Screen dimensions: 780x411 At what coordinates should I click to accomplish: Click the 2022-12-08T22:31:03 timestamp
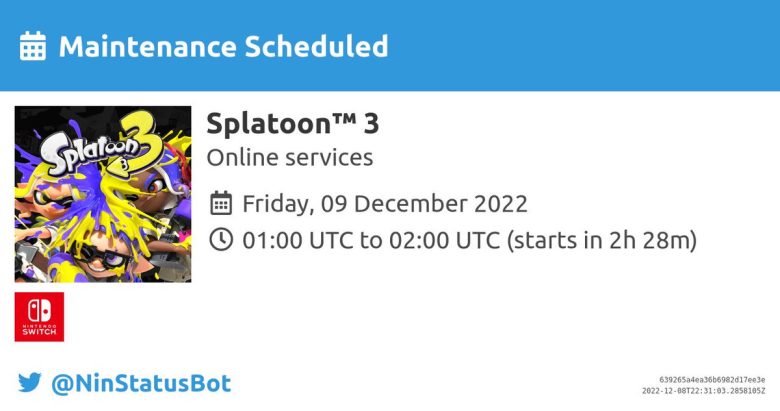click(700, 391)
